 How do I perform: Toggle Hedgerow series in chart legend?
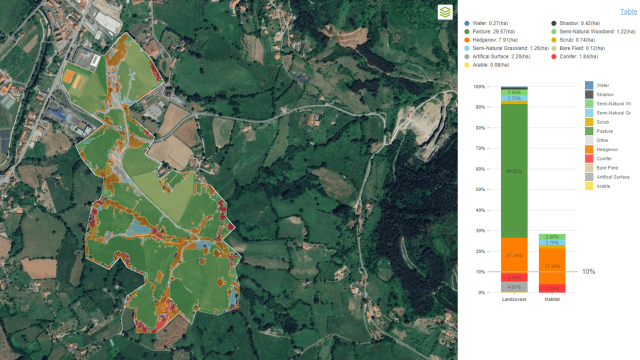[602, 149]
